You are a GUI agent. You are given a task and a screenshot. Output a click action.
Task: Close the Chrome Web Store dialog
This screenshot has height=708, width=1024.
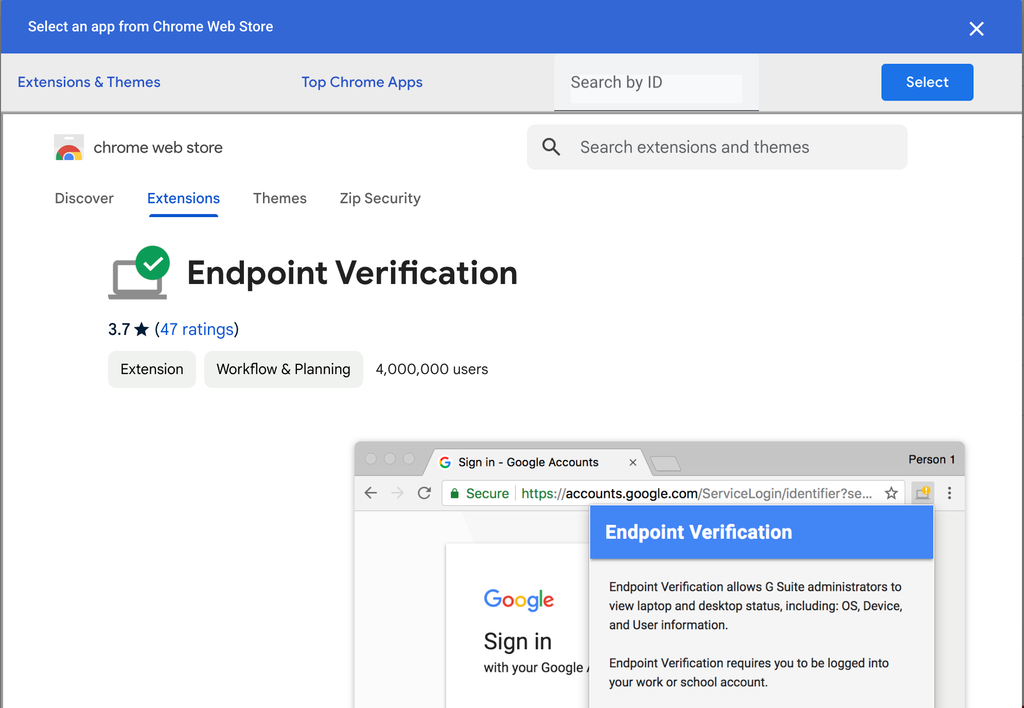click(977, 28)
